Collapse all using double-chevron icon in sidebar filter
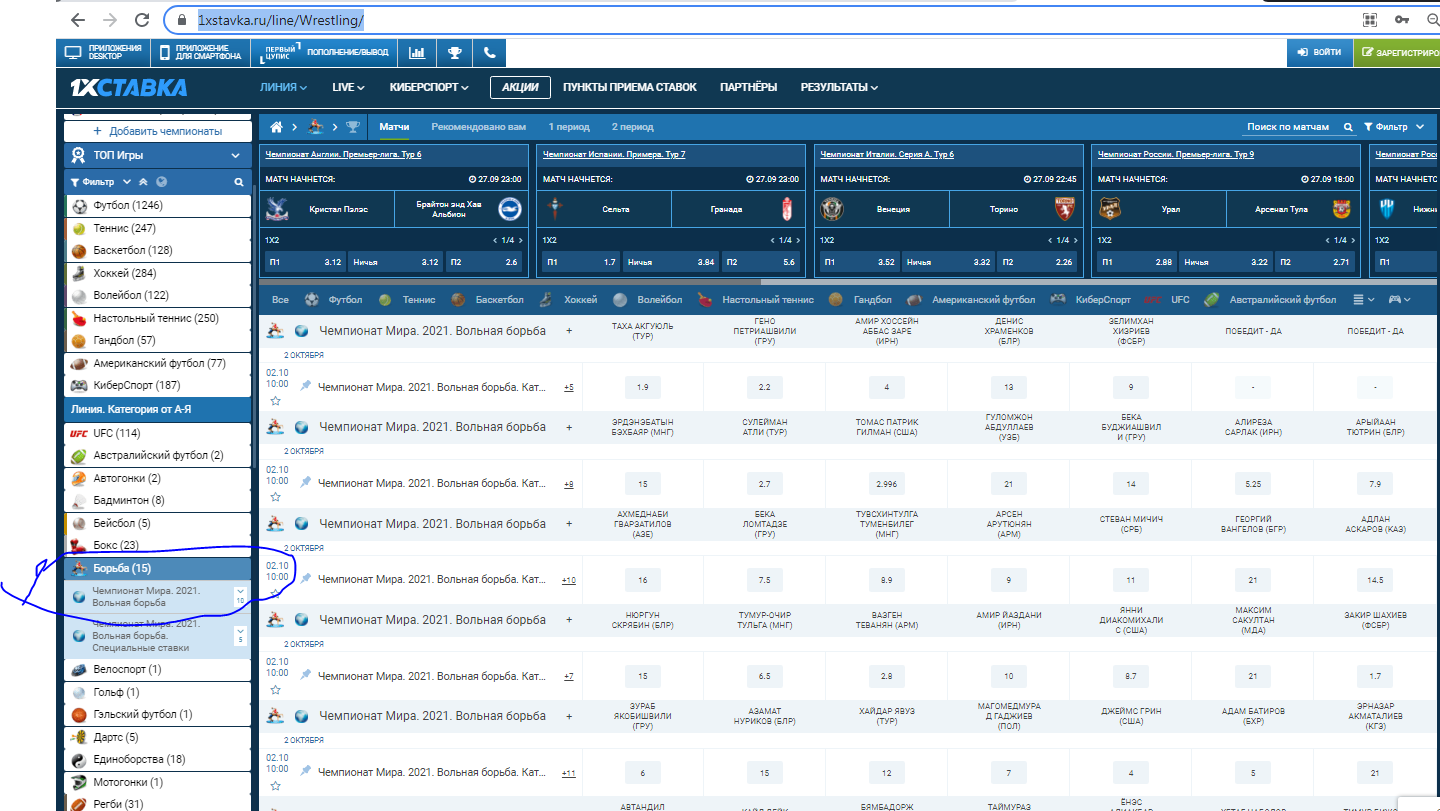 coord(143,182)
